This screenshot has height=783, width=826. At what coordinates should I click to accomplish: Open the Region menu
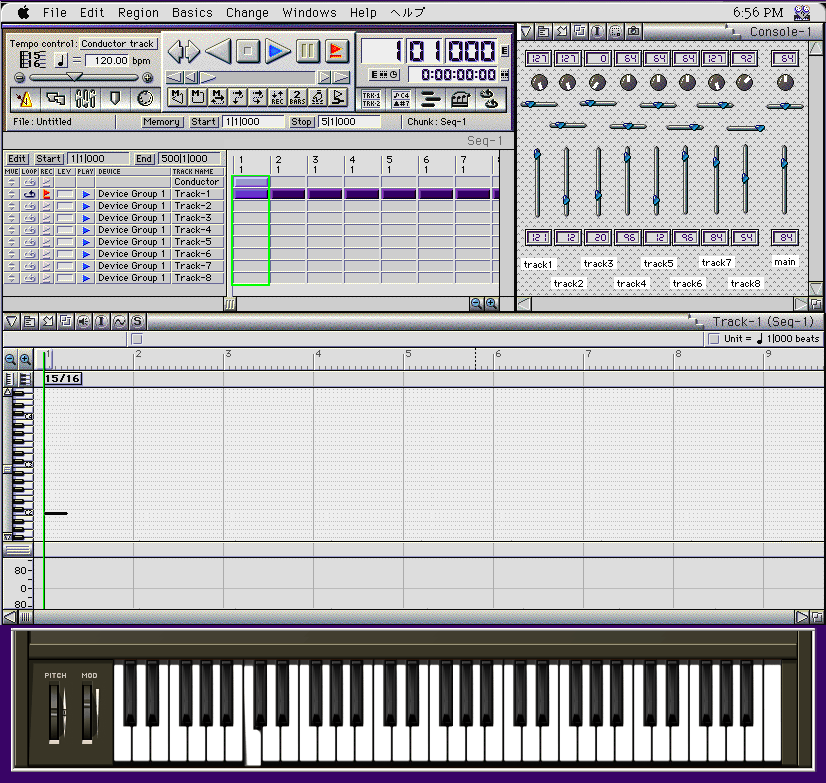tap(138, 13)
